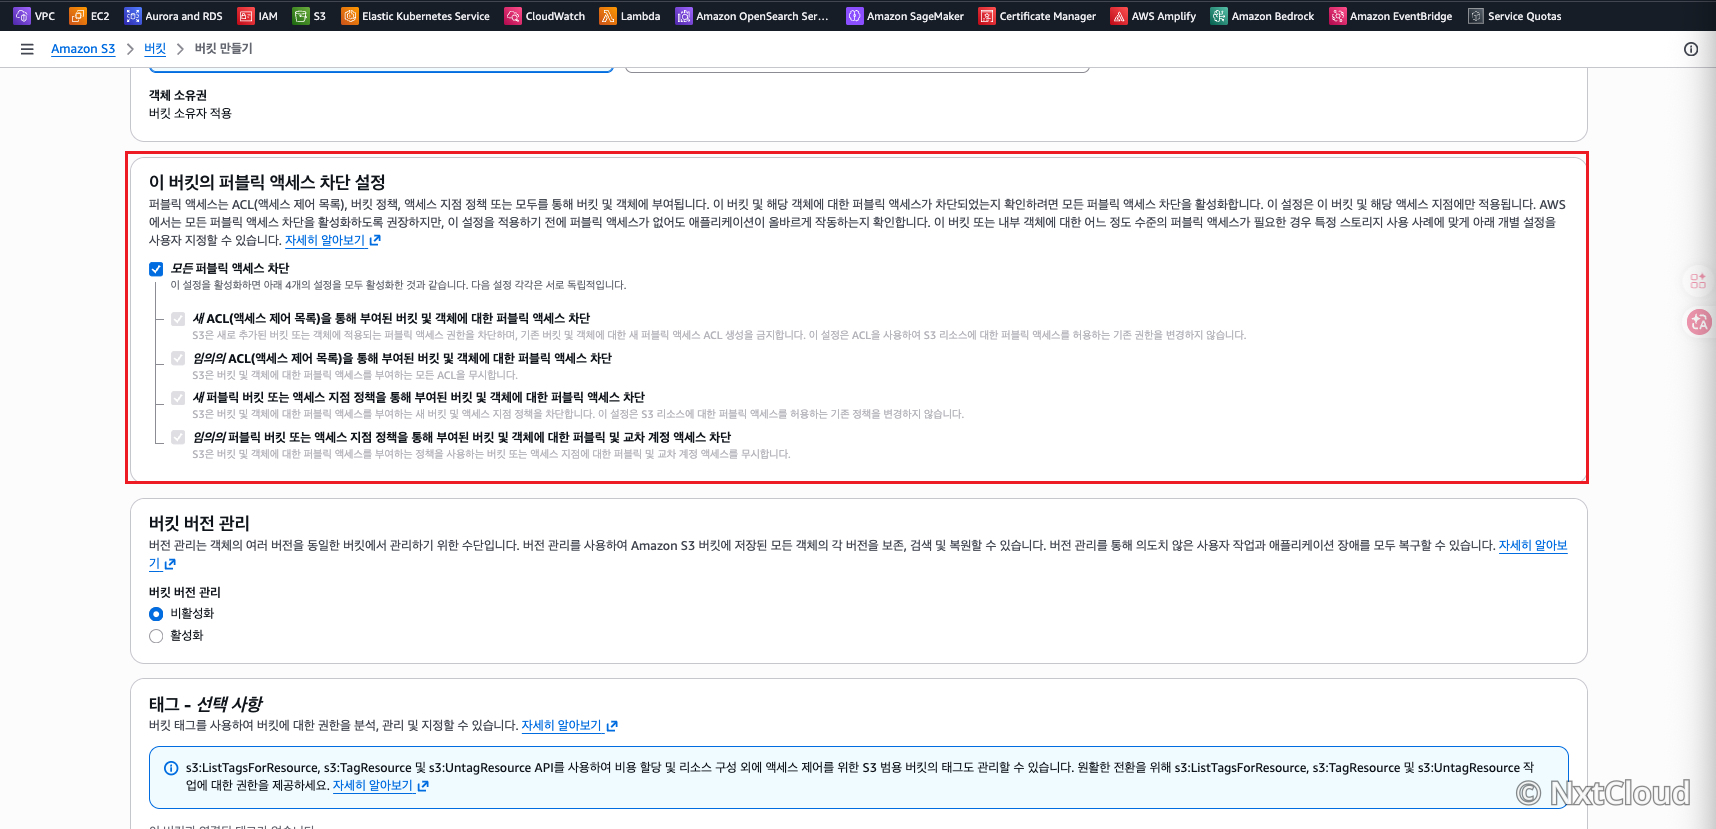The width and height of the screenshot is (1716, 829).
Task: Toggle 새 퍼블릭 버킷 또는 액세스 지점 정책 checkbox
Action: click(x=178, y=398)
